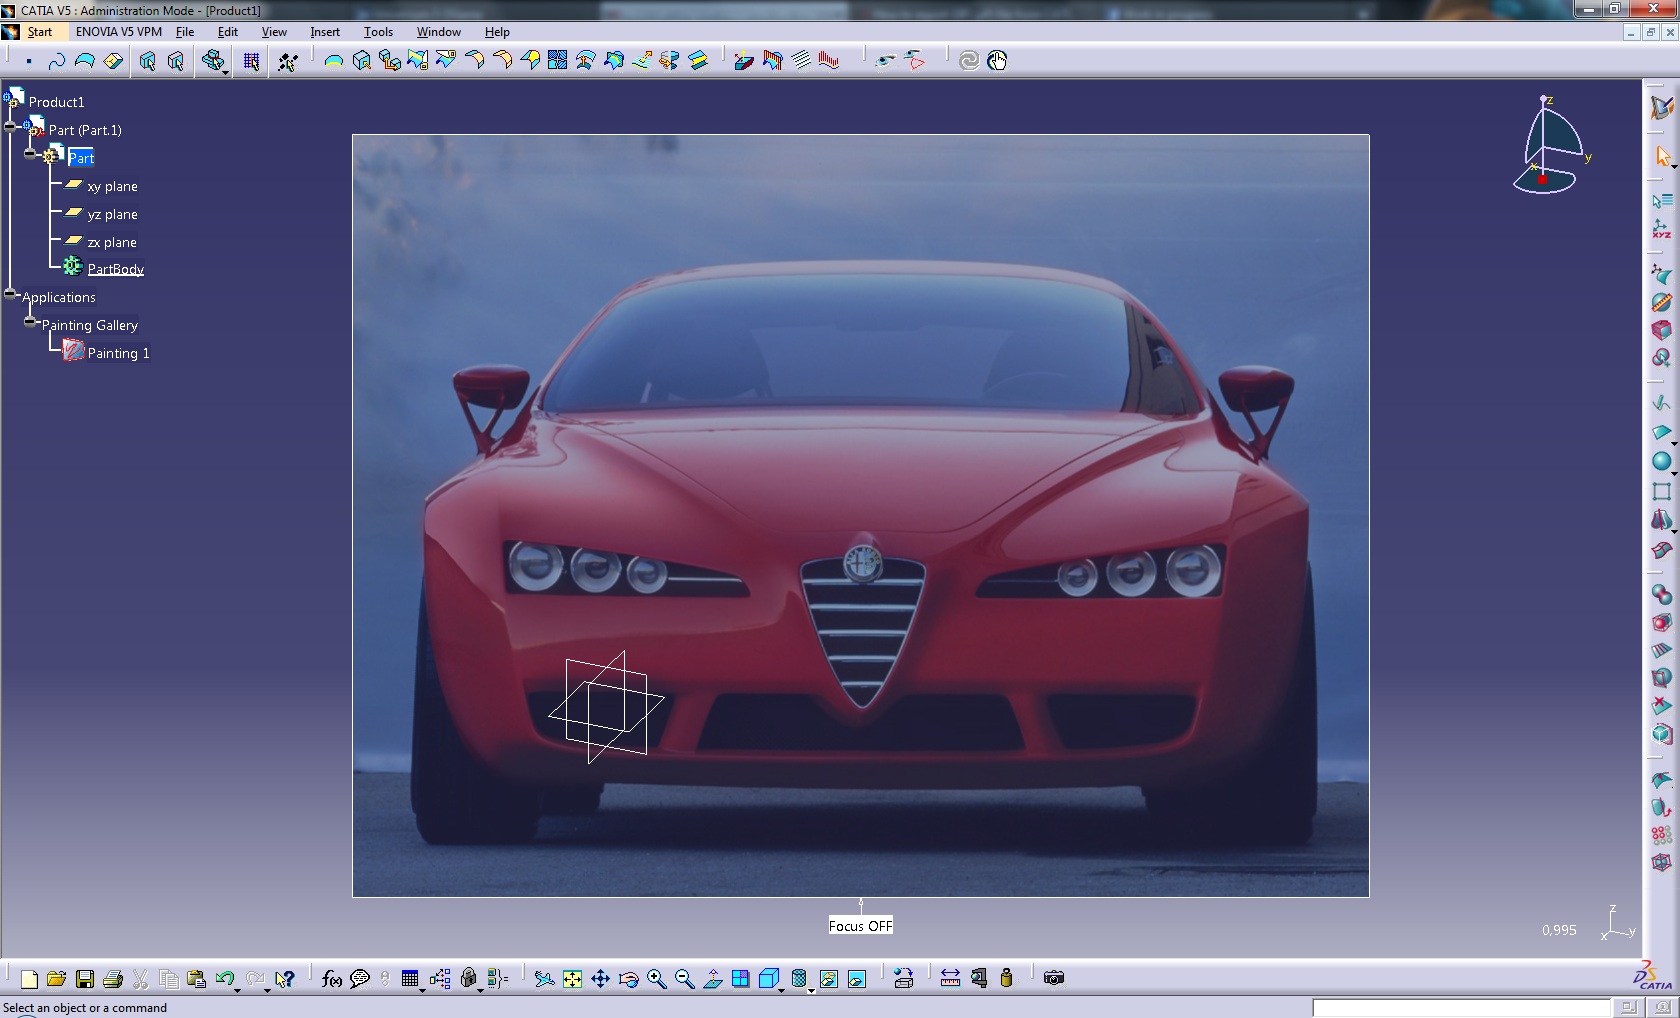Click the eye view icon in top toolbar

point(885,61)
